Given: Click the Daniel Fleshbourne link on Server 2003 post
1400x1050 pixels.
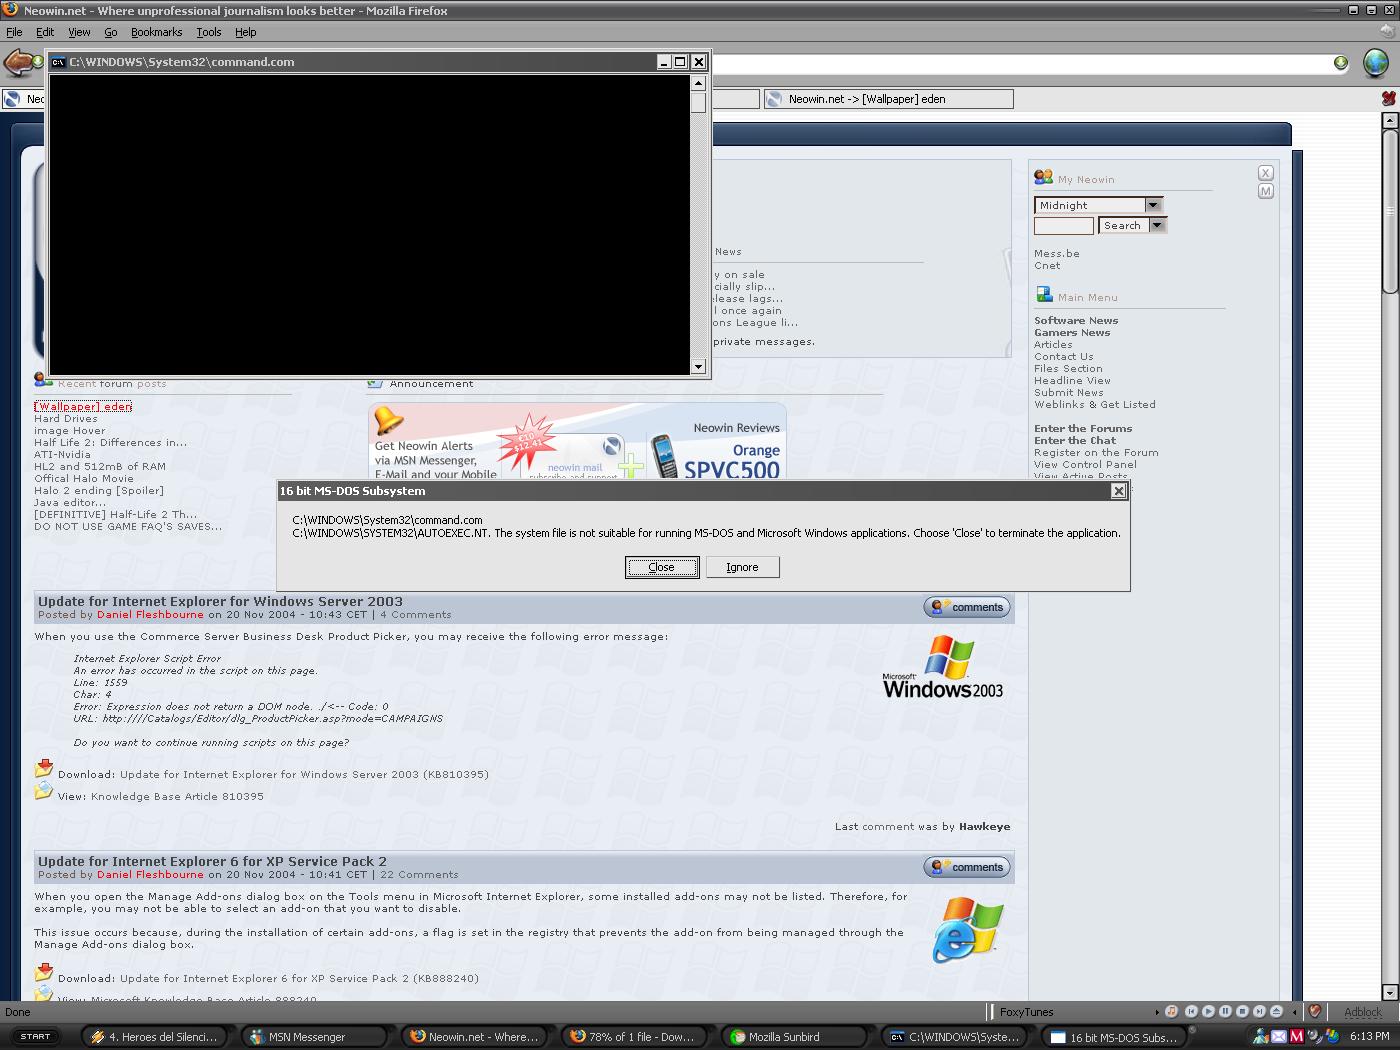Looking at the screenshot, I should coord(150,614).
